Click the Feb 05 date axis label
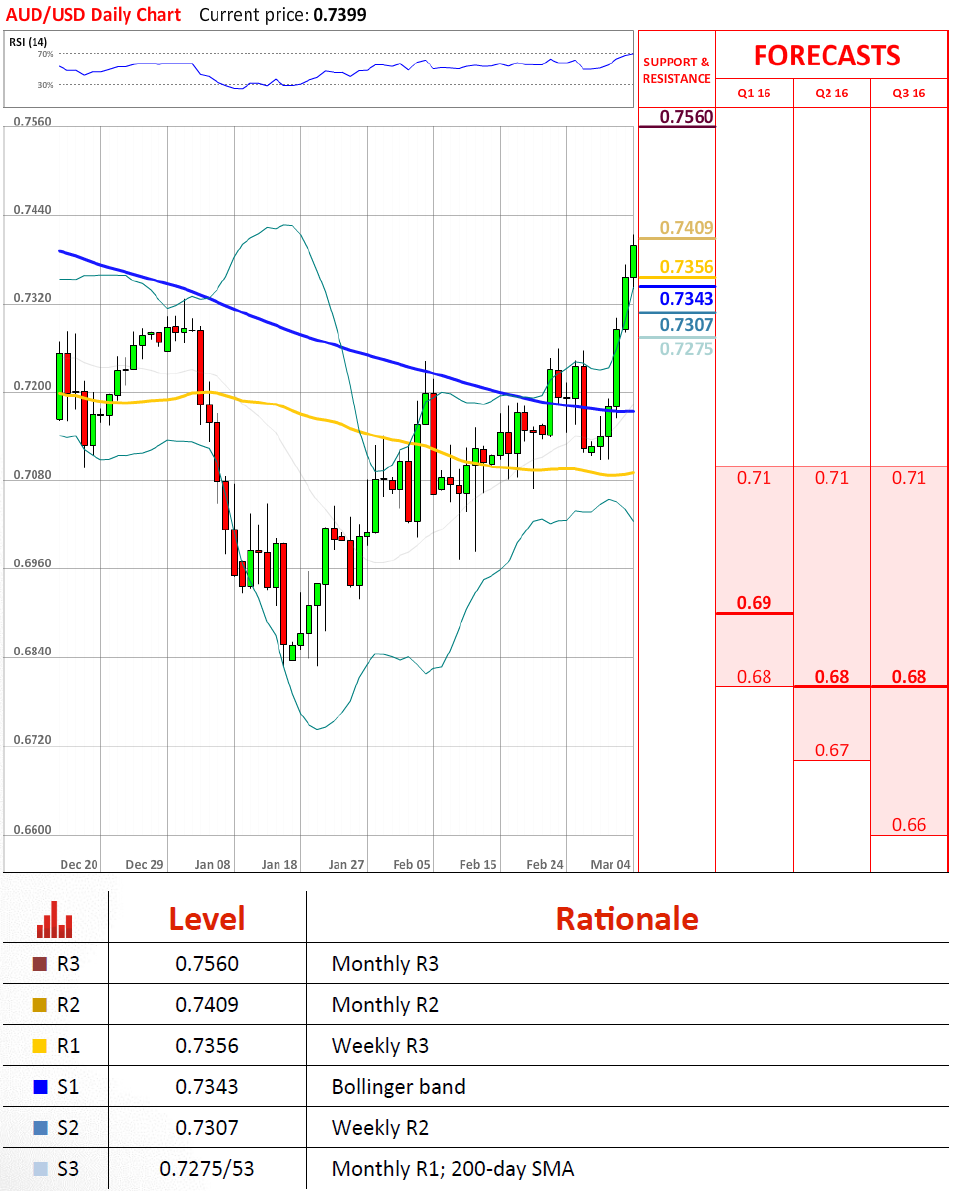This screenshot has height=1191, width=957. [412, 864]
